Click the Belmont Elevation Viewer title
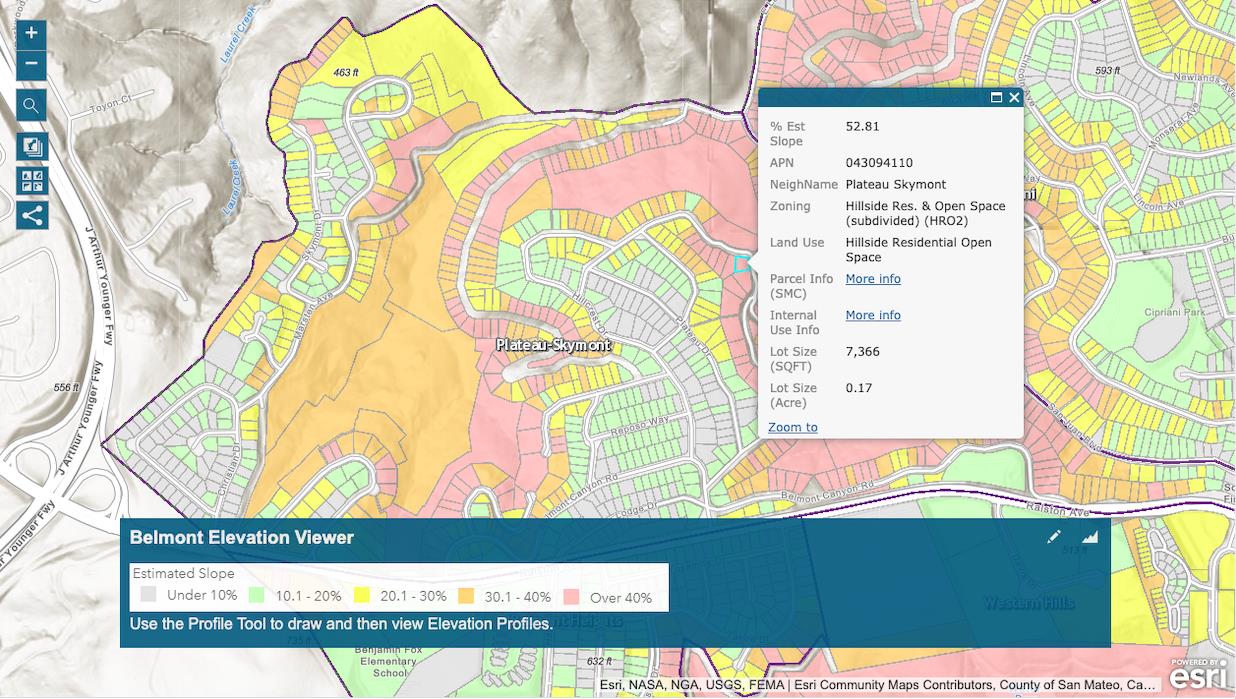1236x699 pixels. click(242, 538)
